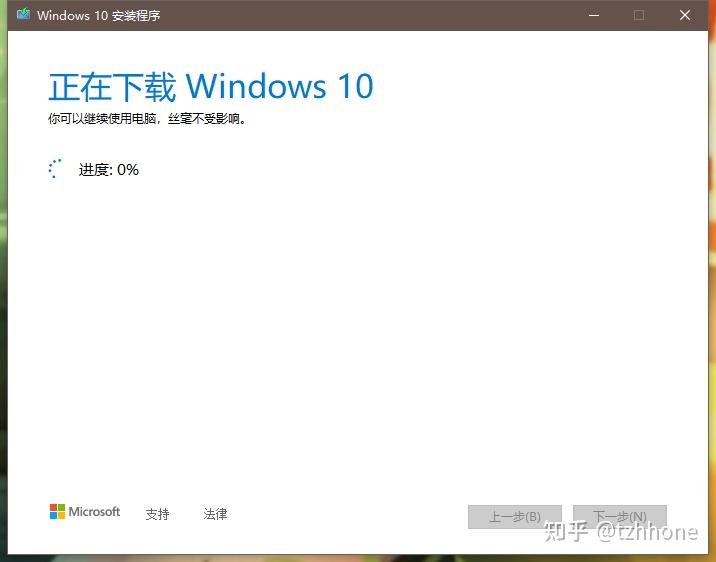Click the 正在下载 Windows 10 heading
This screenshot has width=716, height=562.
coord(211,86)
